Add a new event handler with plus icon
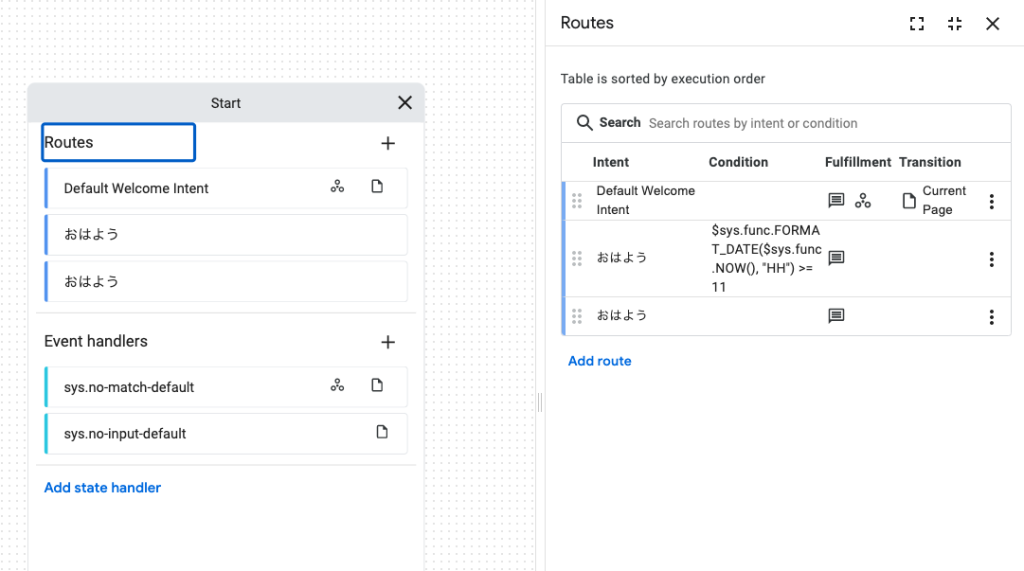Image resolution: width=1024 pixels, height=571 pixels. click(388, 342)
